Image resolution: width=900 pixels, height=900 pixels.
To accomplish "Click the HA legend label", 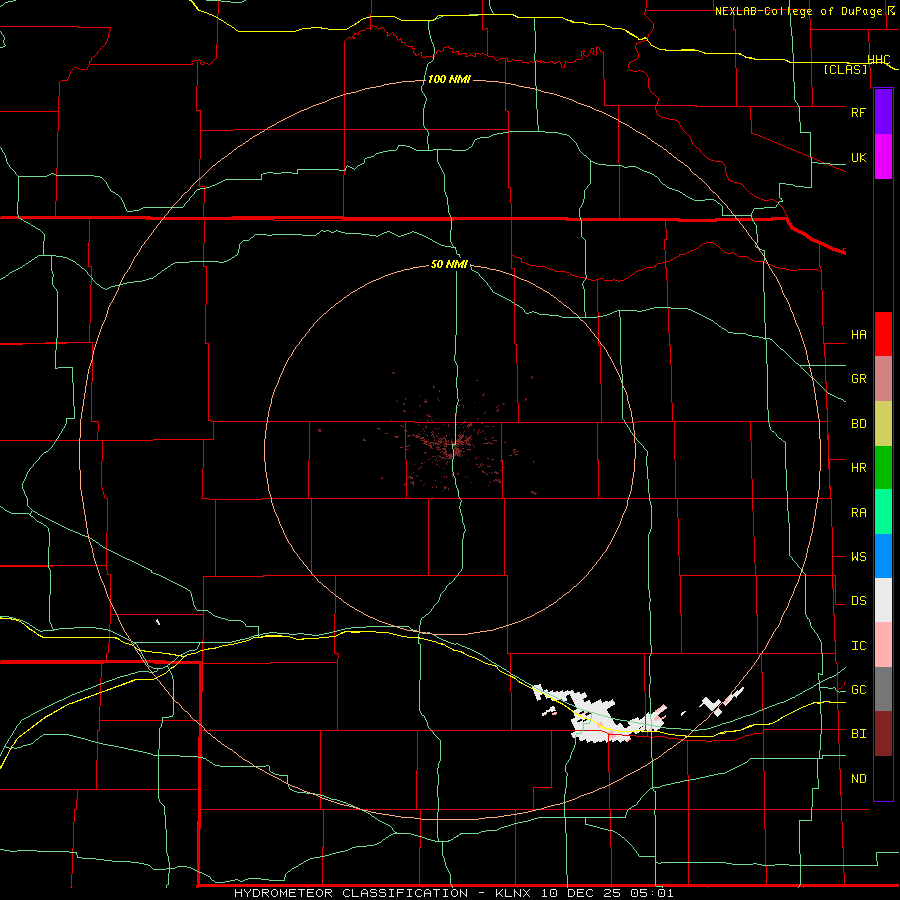I will (858, 335).
